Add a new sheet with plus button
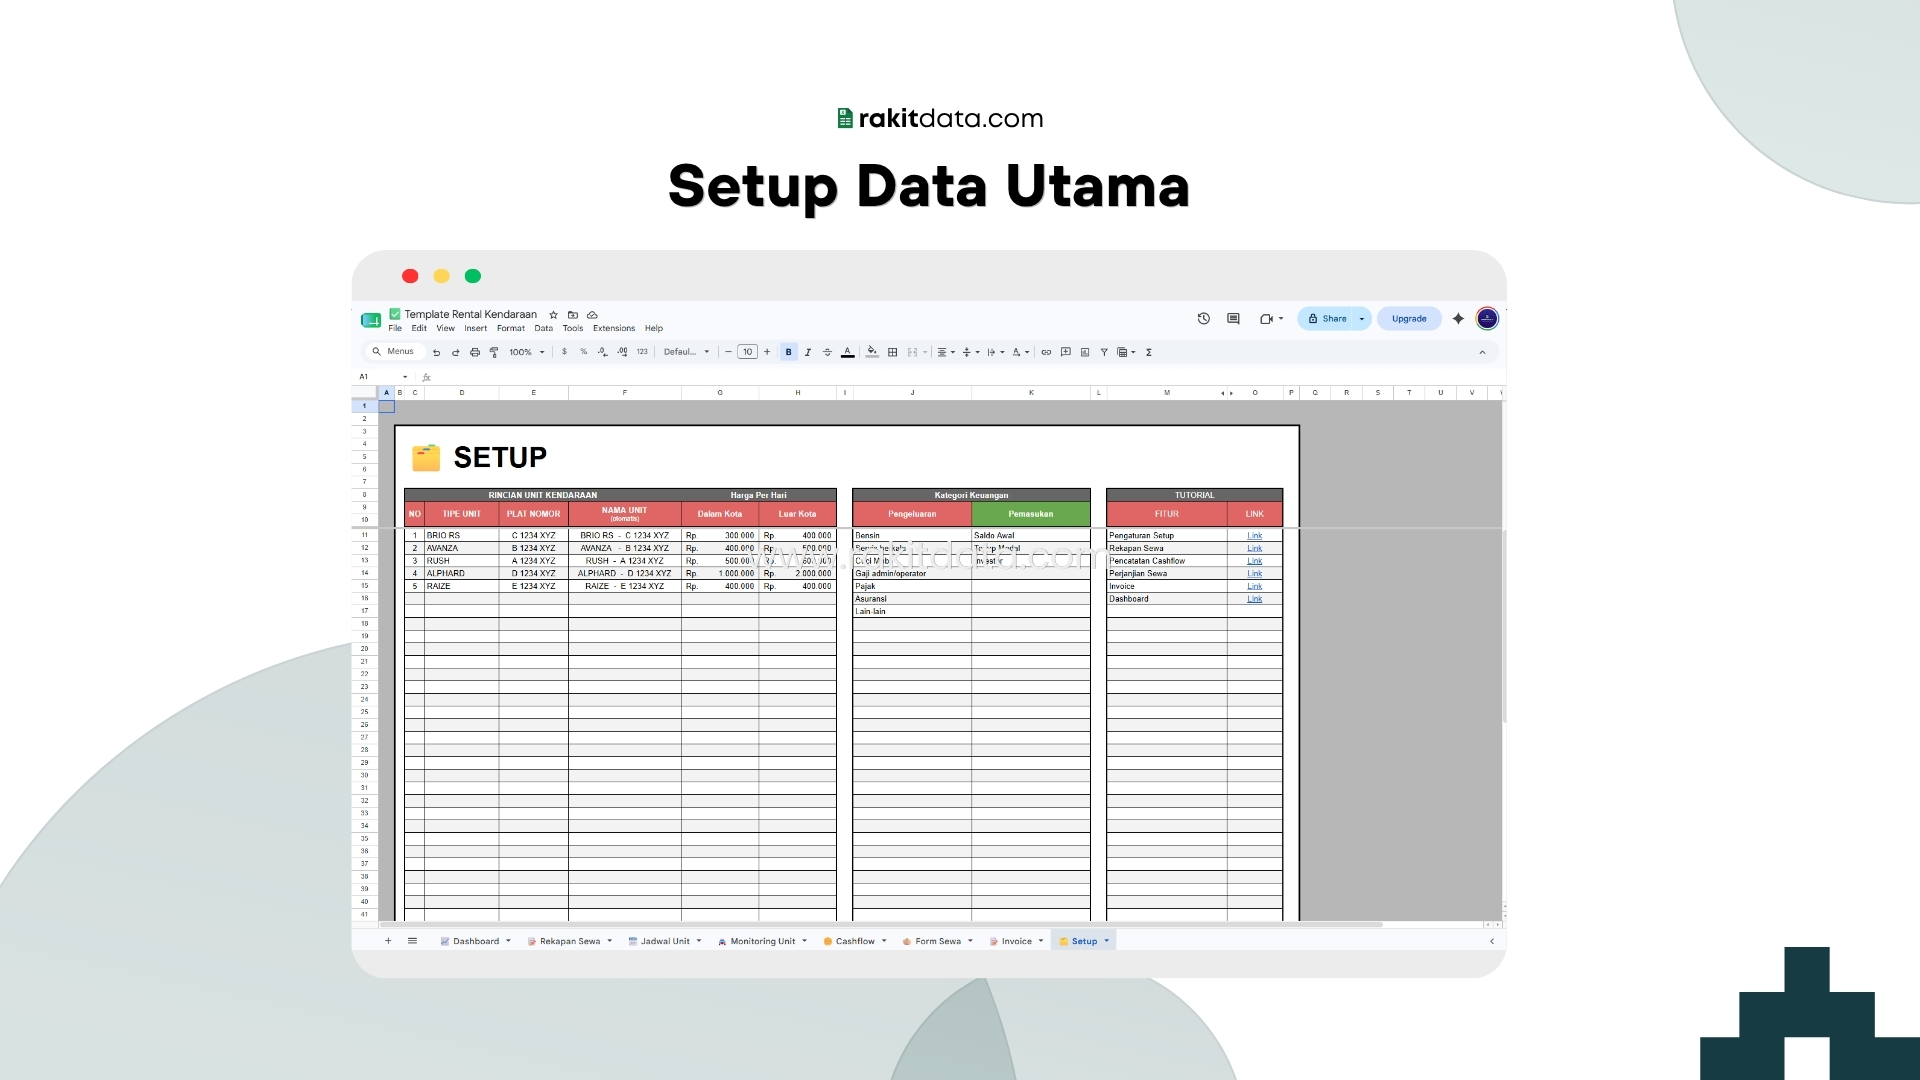Viewport: 1920px width, 1080px height. click(x=388, y=941)
